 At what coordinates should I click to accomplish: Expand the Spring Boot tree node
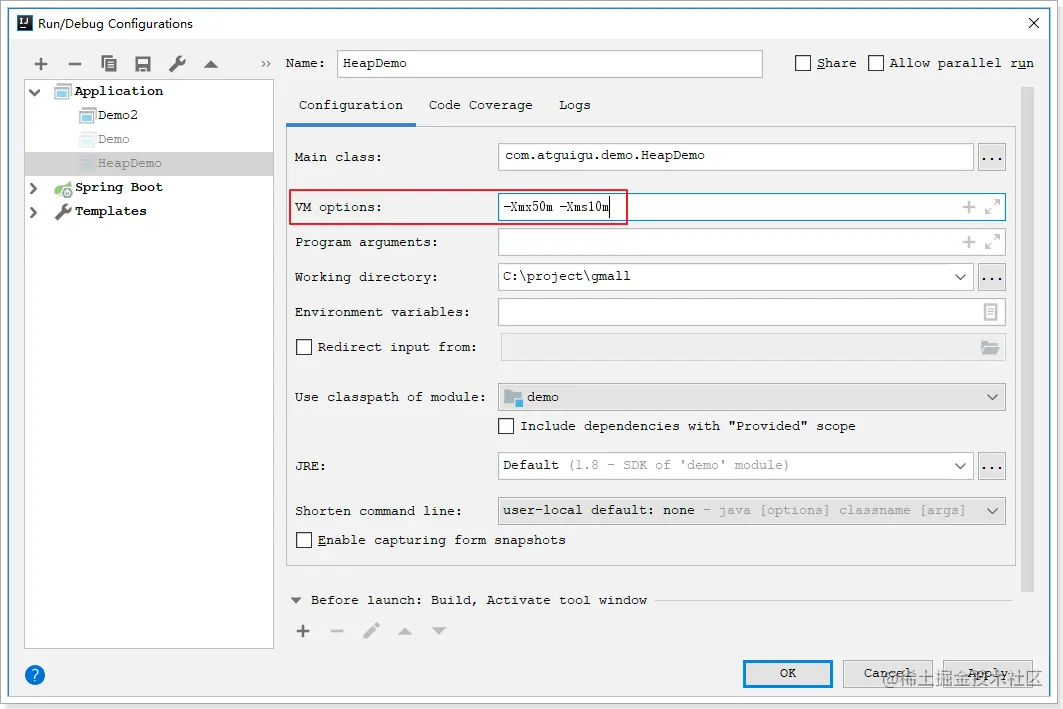click(x=33, y=188)
